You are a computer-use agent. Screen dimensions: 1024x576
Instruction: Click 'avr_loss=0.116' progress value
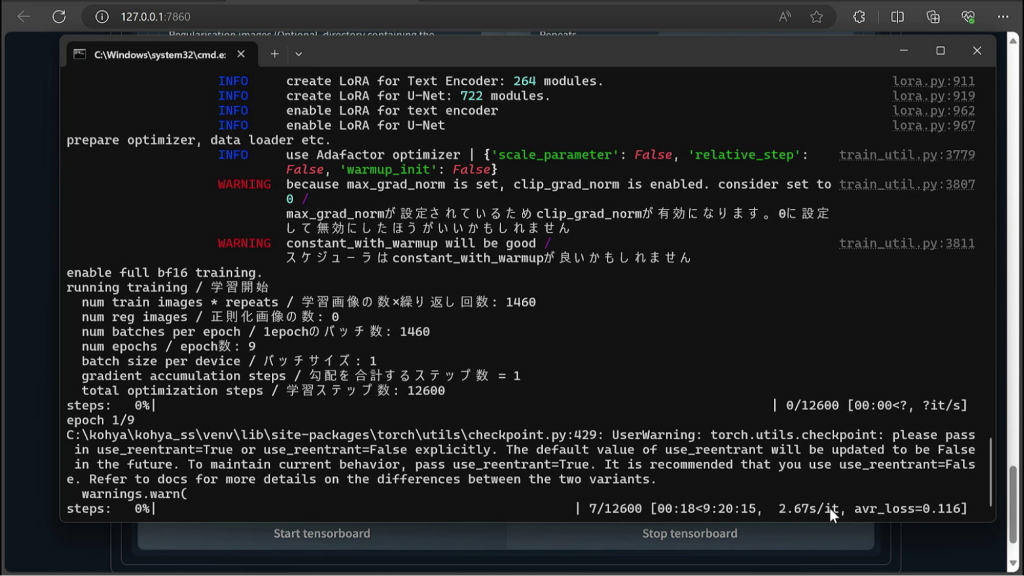(907, 509)
